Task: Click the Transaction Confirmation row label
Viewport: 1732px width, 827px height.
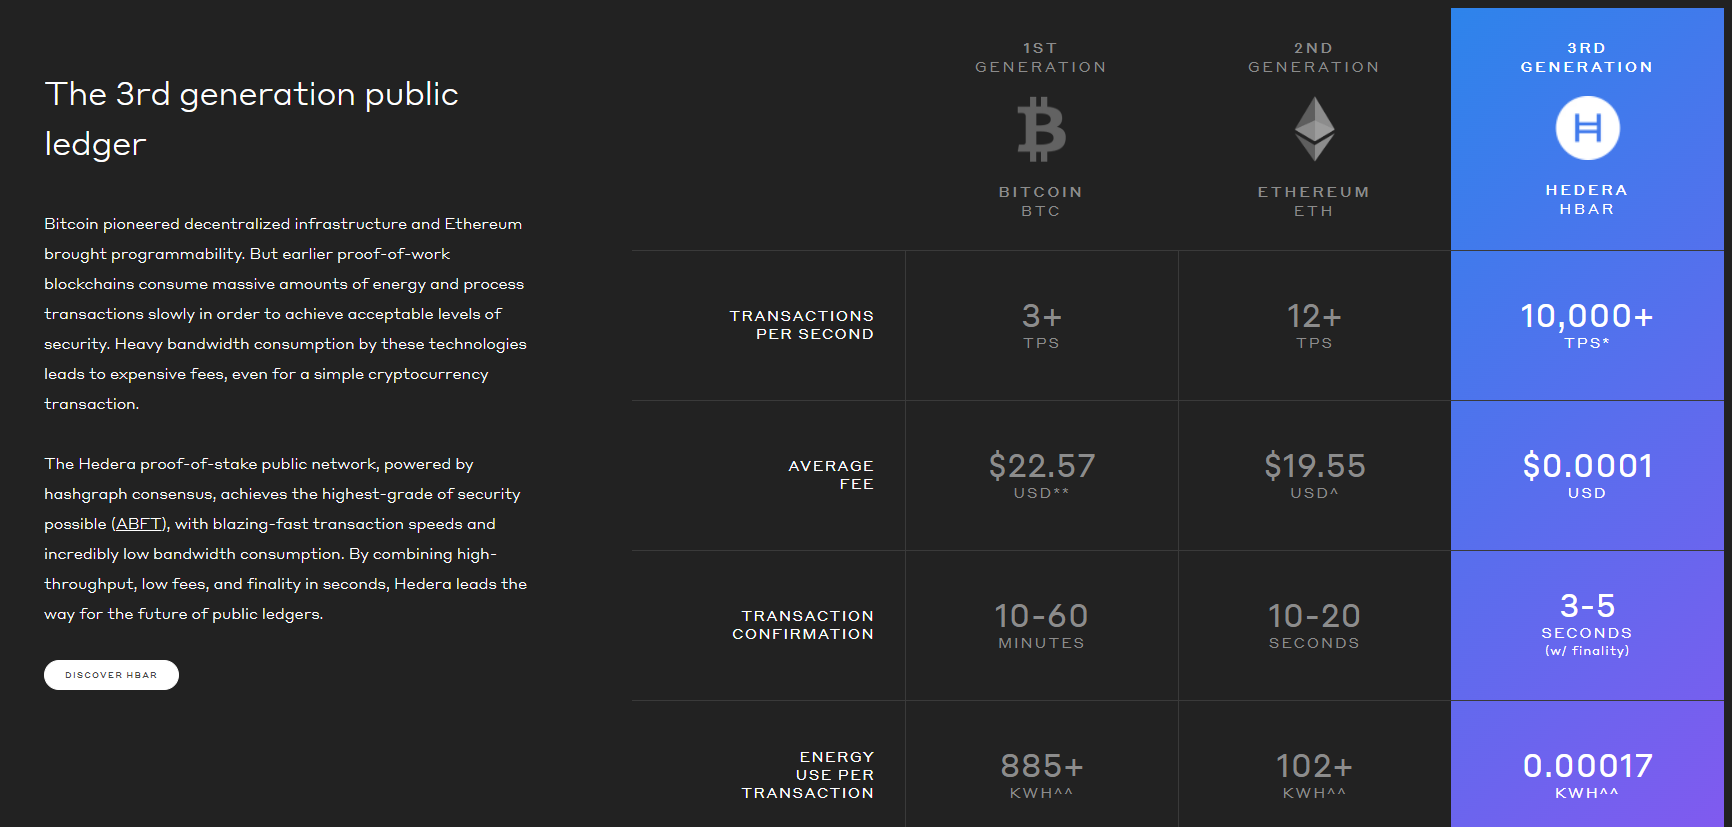Action: (x=803, y=625)
